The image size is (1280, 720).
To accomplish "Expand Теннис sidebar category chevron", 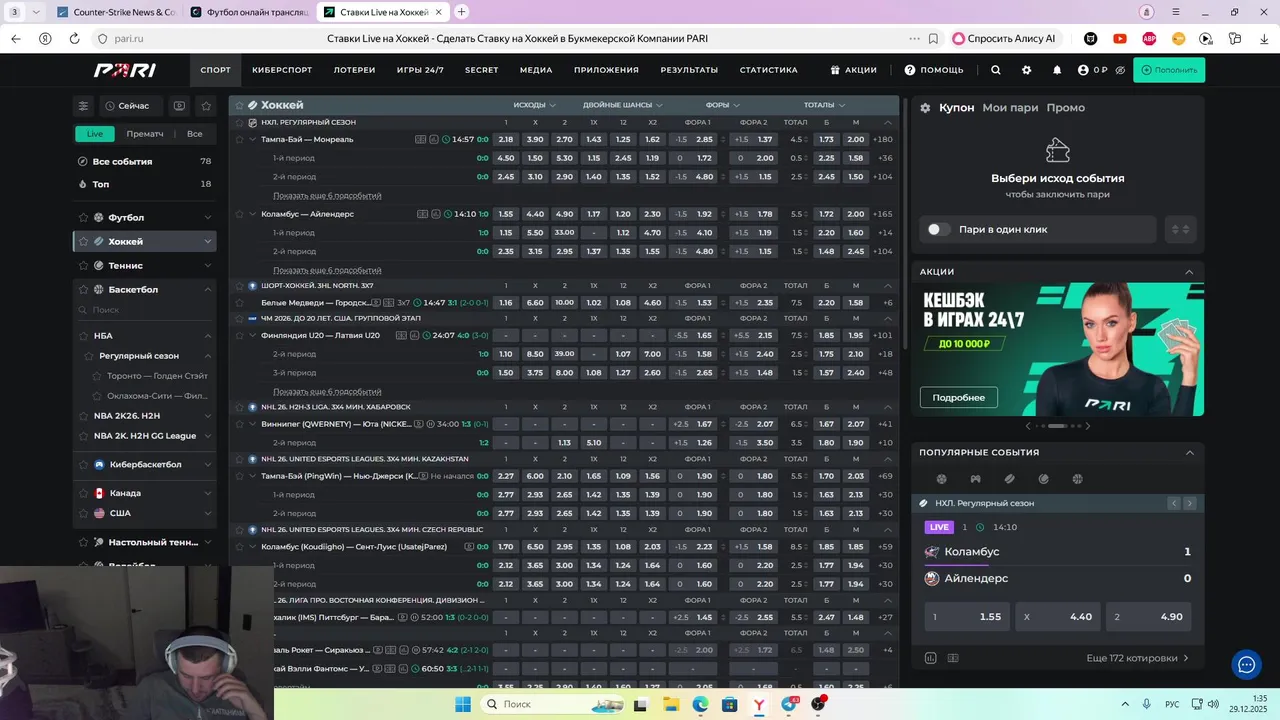I will coord(208,266).
